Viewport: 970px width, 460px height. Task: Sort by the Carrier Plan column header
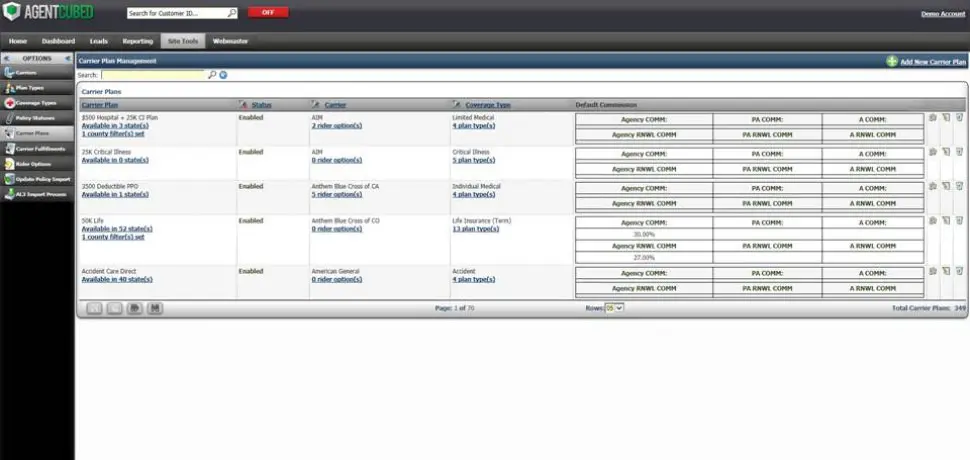tap(100, 105)
